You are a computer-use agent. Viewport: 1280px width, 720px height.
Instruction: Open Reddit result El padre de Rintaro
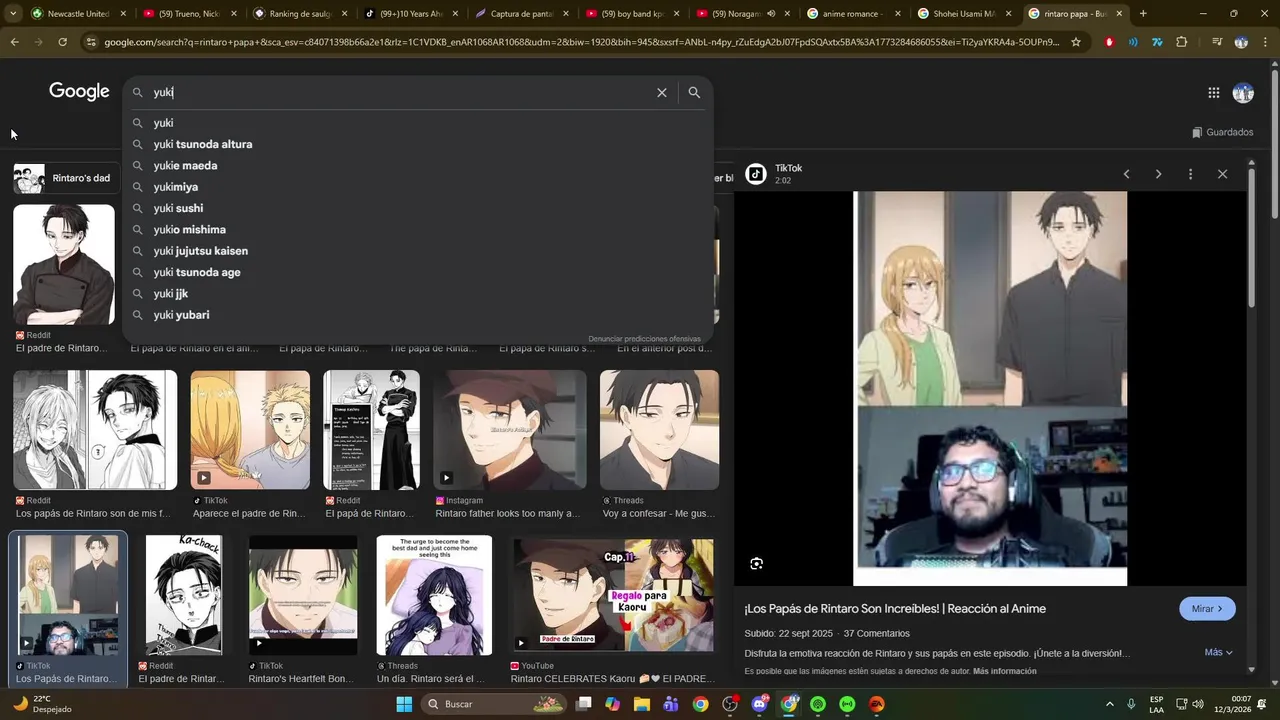[x=64, y=265]
